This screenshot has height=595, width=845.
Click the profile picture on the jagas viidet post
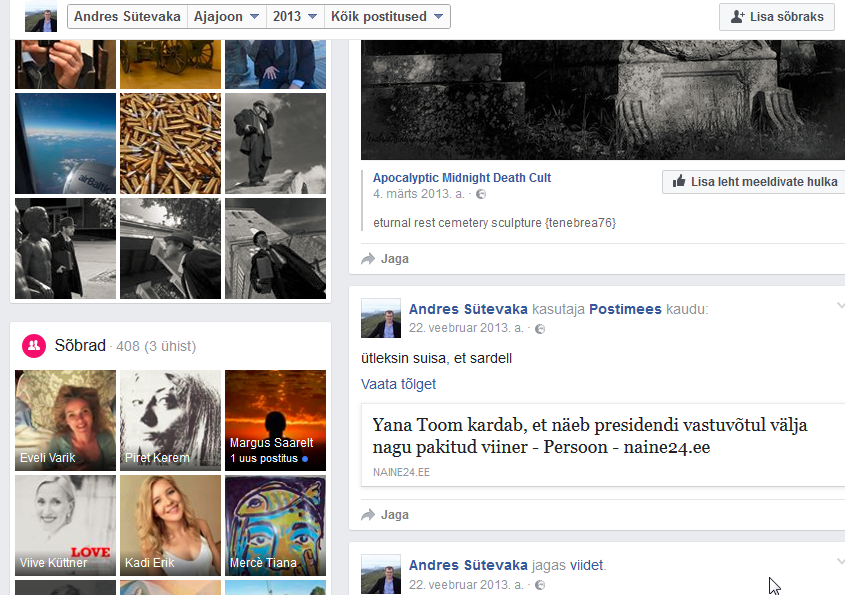pos(381,574)
